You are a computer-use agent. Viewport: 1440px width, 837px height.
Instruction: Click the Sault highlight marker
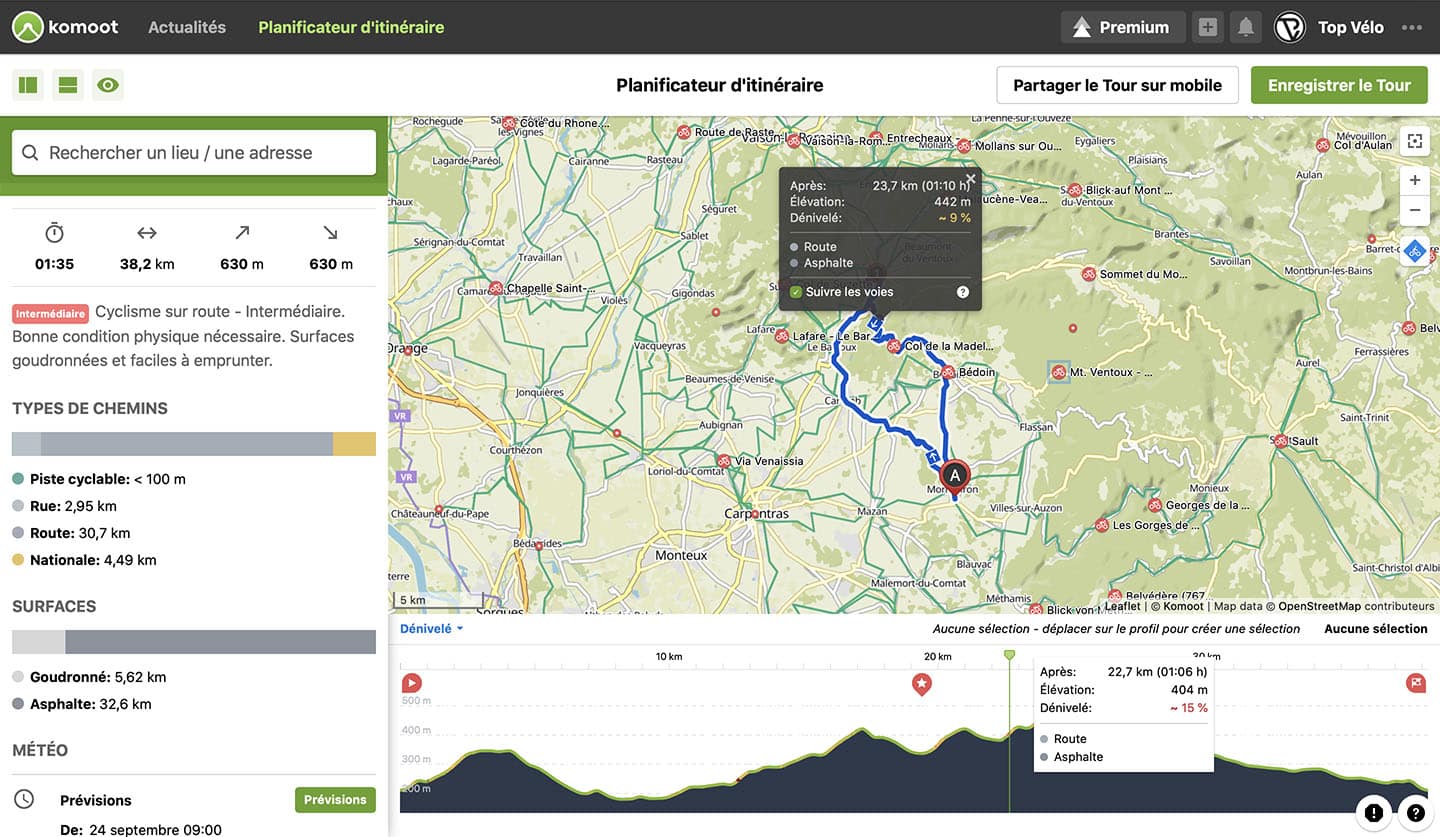(1281, 440)
